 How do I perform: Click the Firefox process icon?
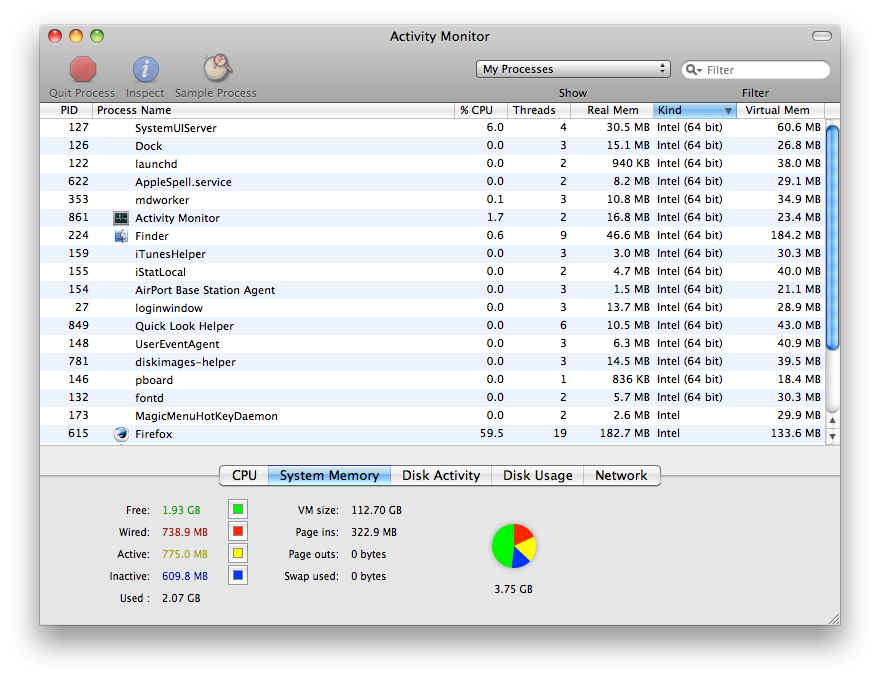click(121, 434)
